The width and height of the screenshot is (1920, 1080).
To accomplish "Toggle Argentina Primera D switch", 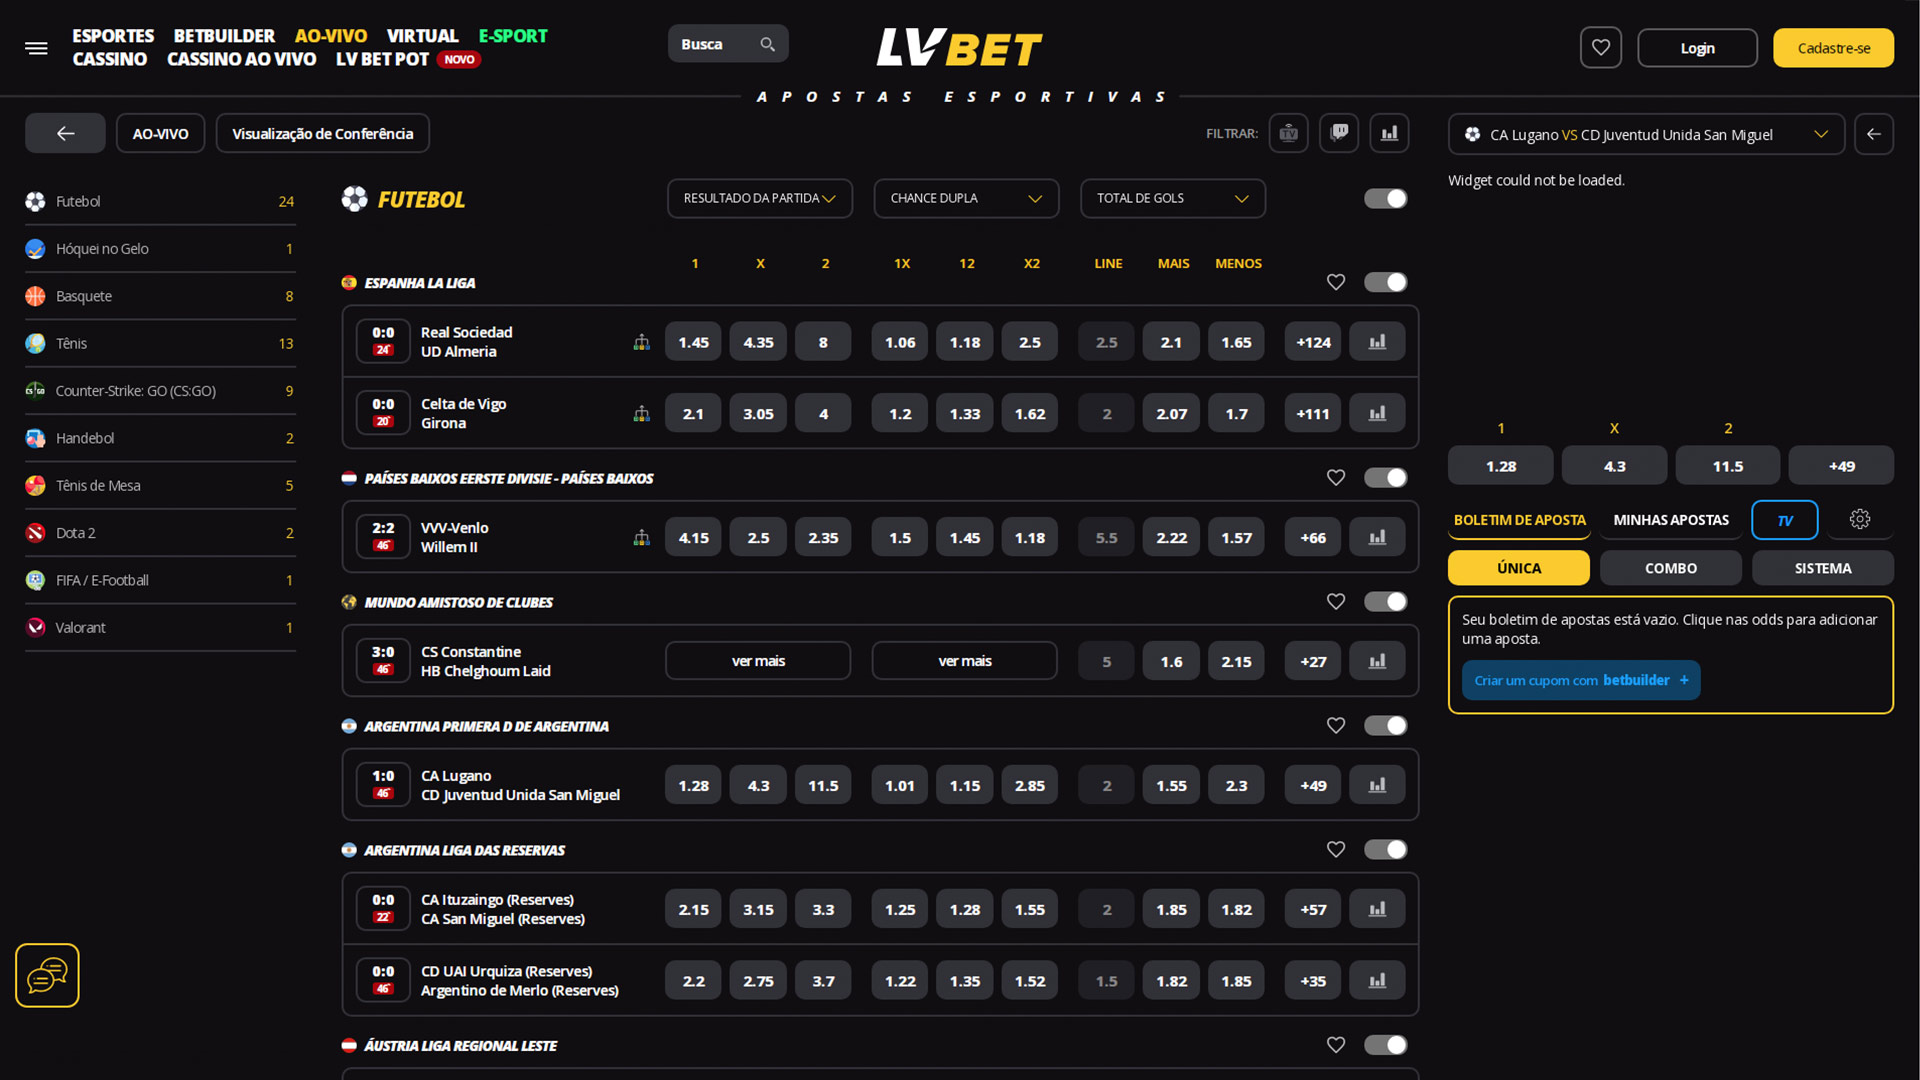I will pos(1385,725).
